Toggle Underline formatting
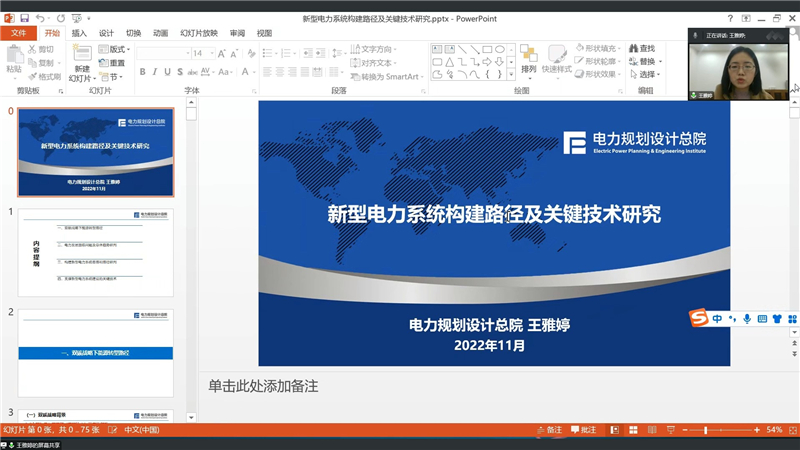800x450 pixels. tap(167, 72)
